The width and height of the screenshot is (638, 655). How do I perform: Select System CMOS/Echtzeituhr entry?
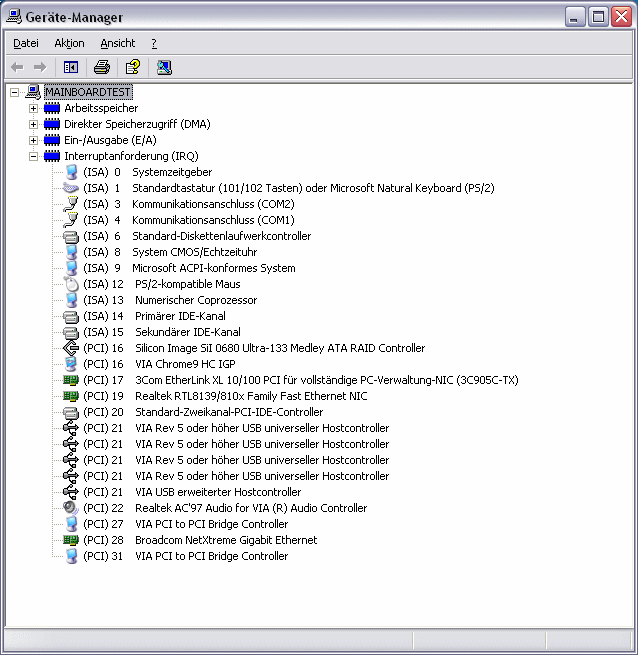click(x=195, y=252)
